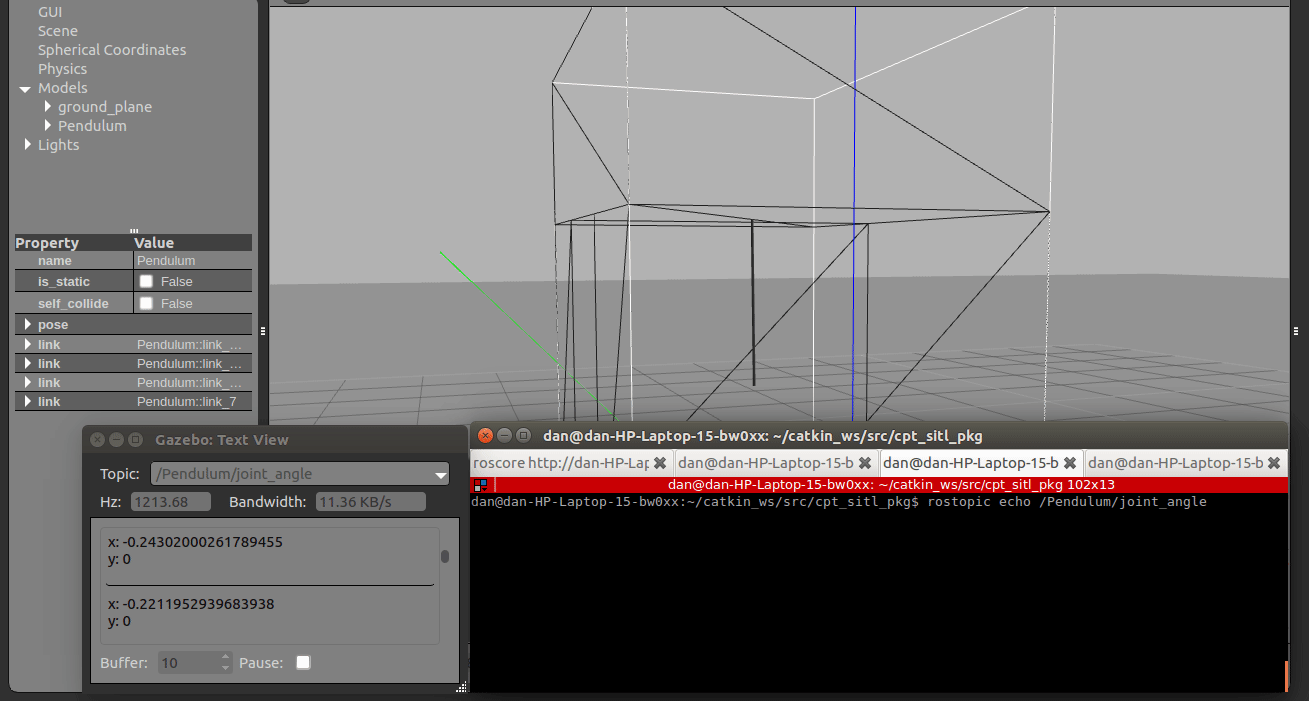Increase the Buffer value with up arrow
The width and height of the screenshot is (1309, 701).
(226, 657)
